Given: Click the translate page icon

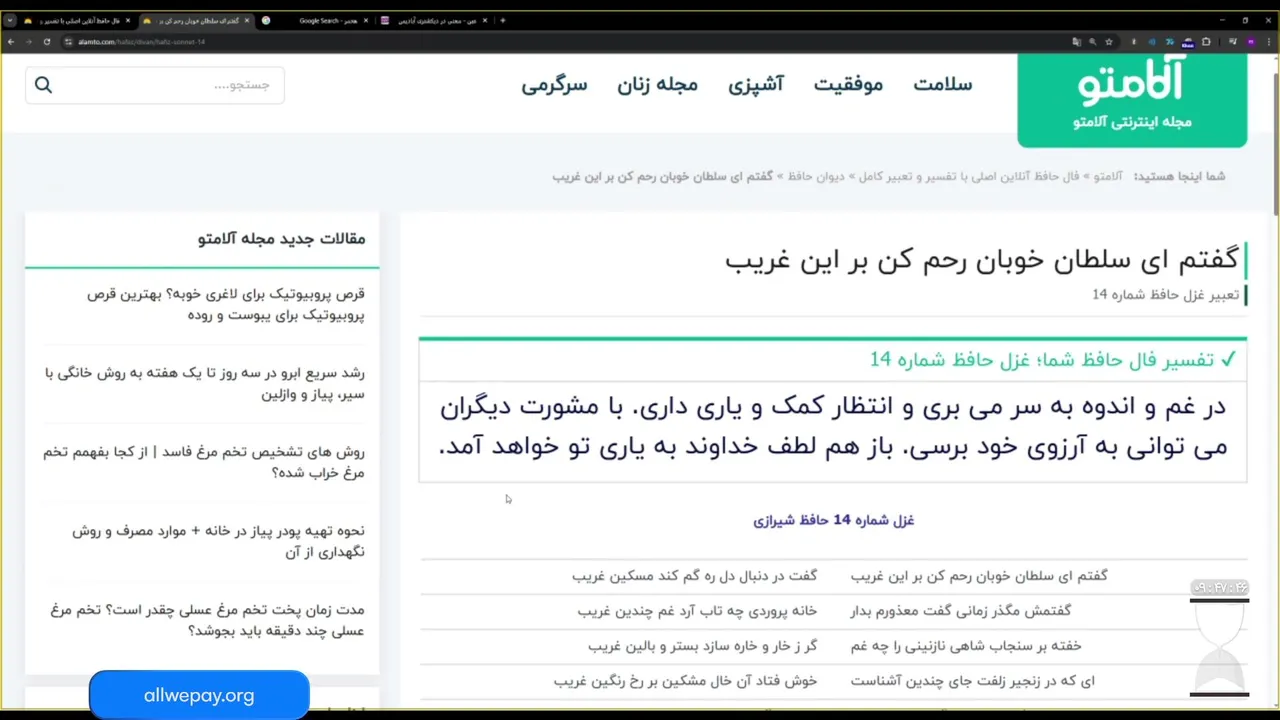Looking at the screenshot, I should tap(1077, 42).
